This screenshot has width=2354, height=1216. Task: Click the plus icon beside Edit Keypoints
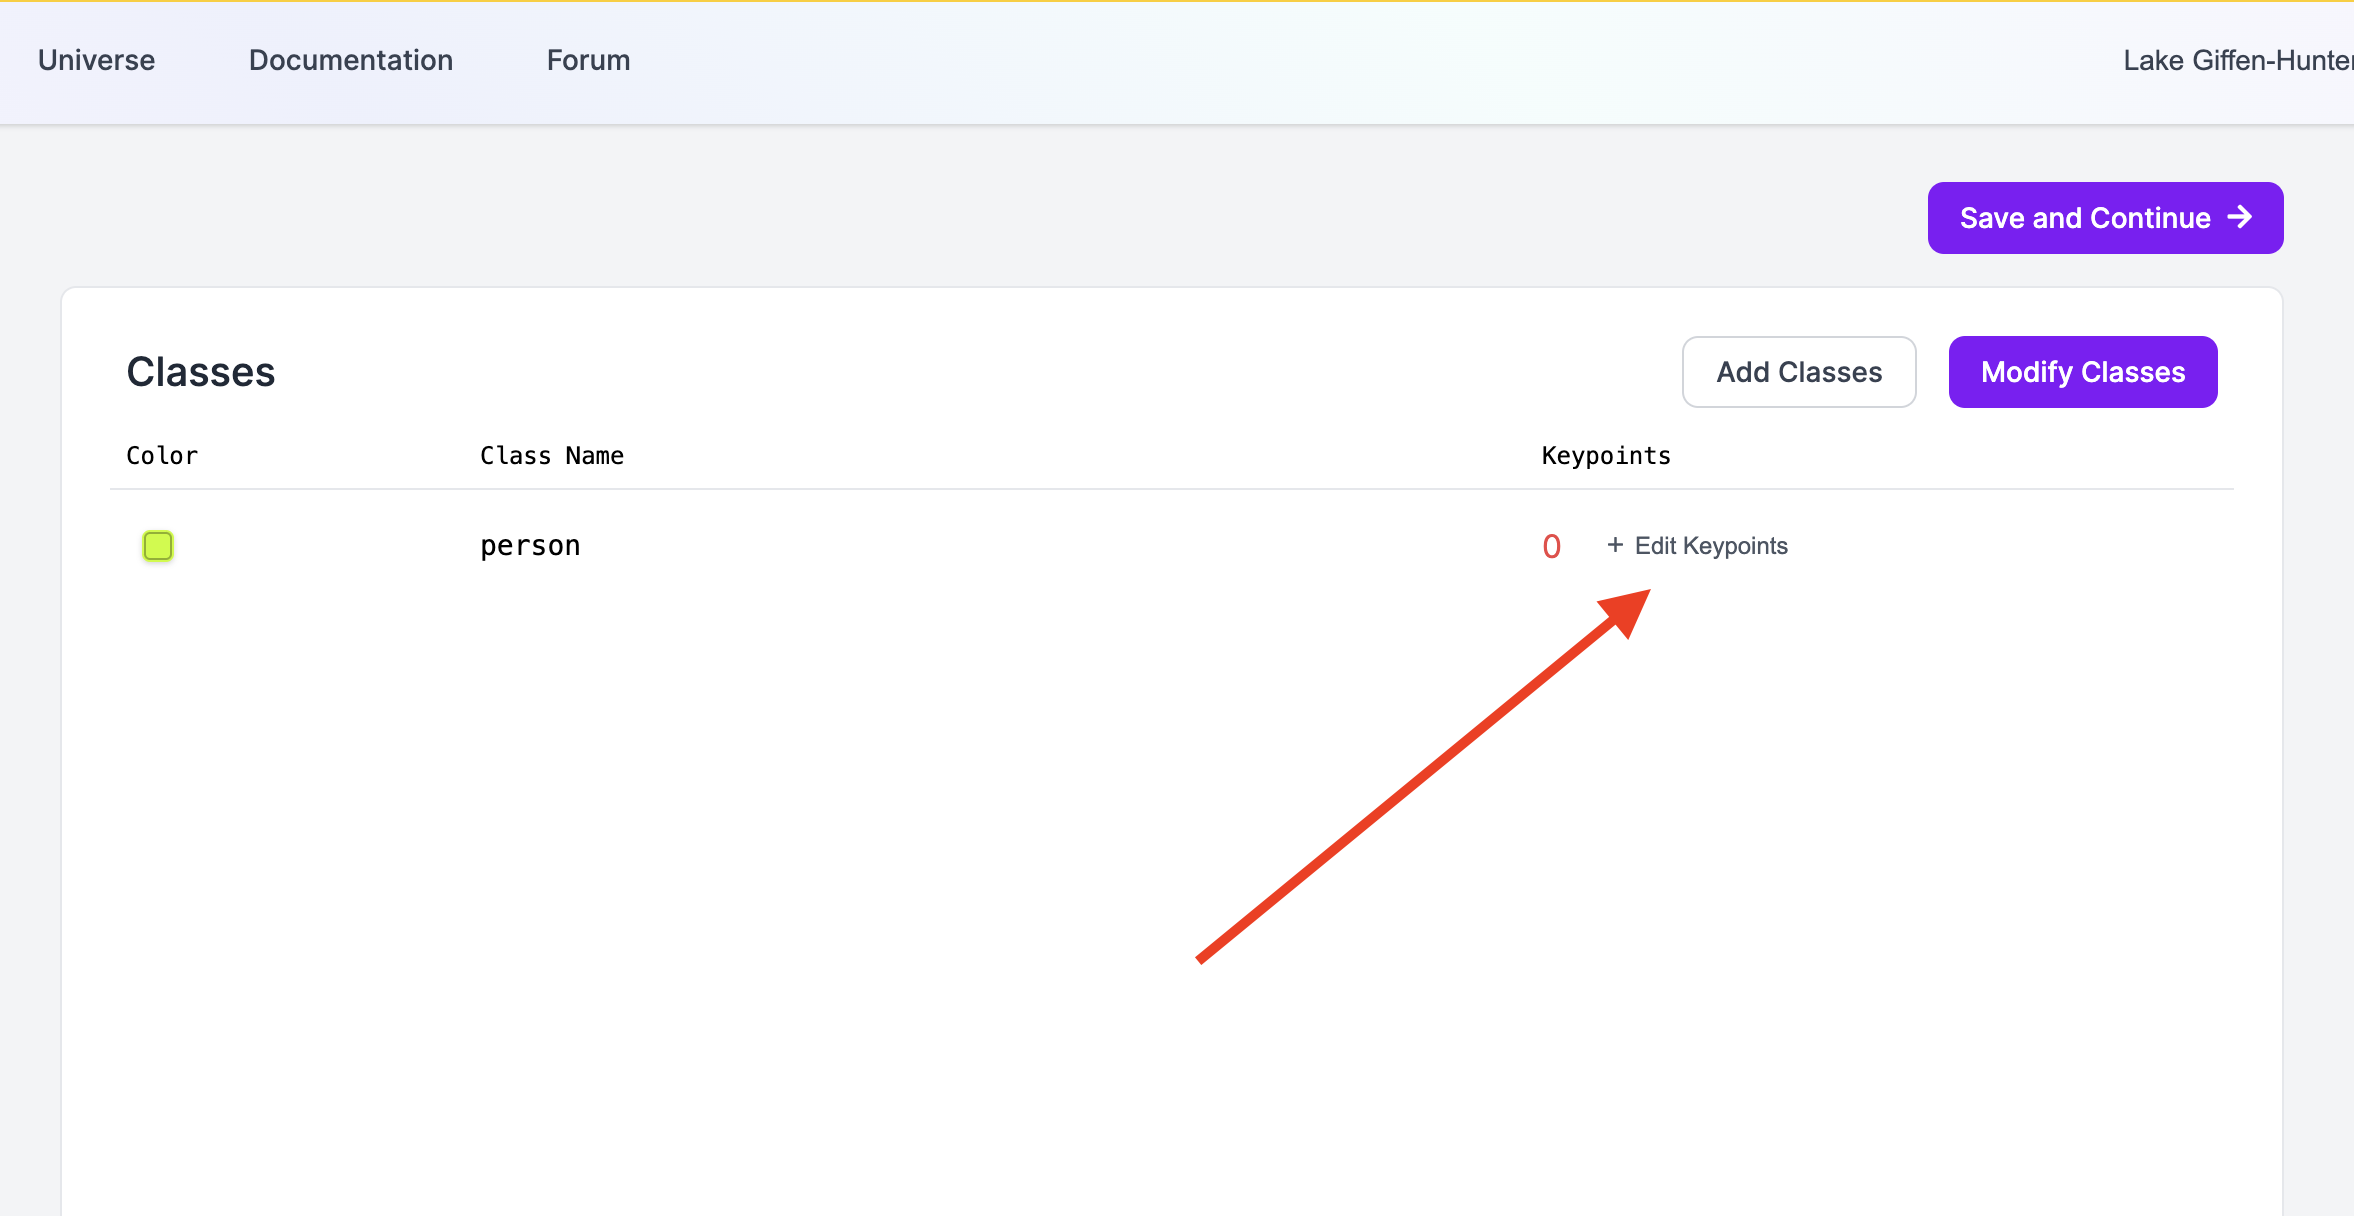click(1614, 545)
